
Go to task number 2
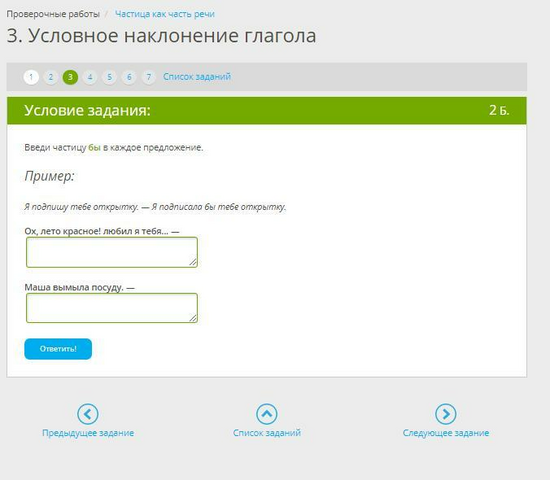tap(51, 77)
